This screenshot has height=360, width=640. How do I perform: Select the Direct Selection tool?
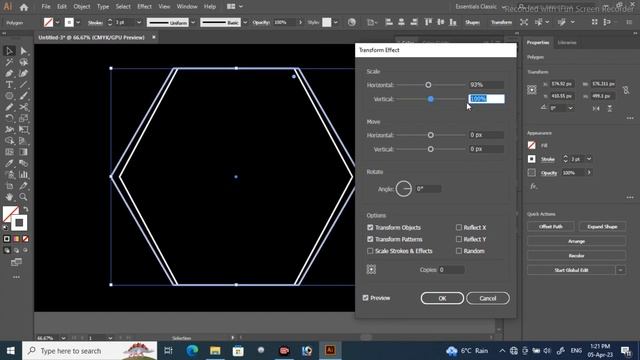coord(23,51)
